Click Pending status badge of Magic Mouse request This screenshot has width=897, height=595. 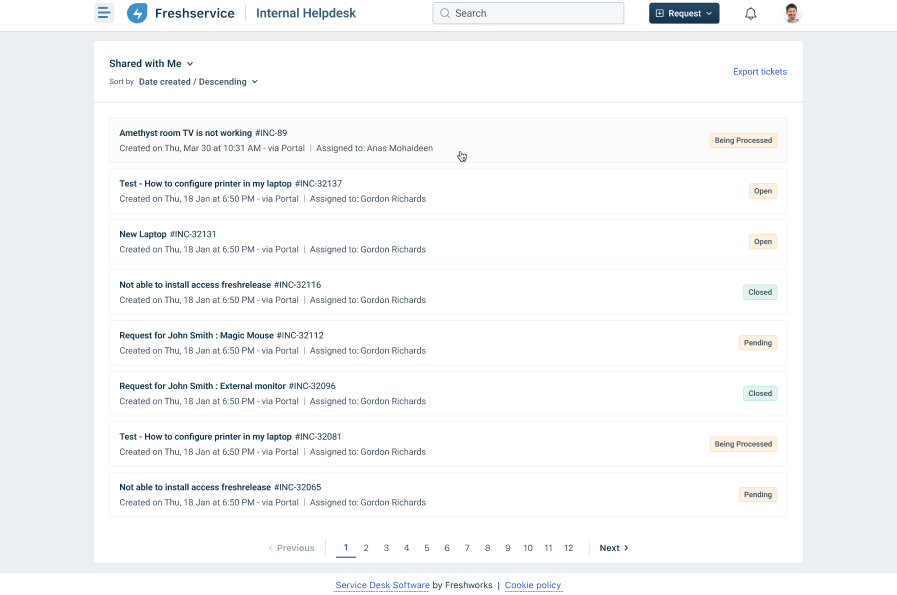[757, 343]
